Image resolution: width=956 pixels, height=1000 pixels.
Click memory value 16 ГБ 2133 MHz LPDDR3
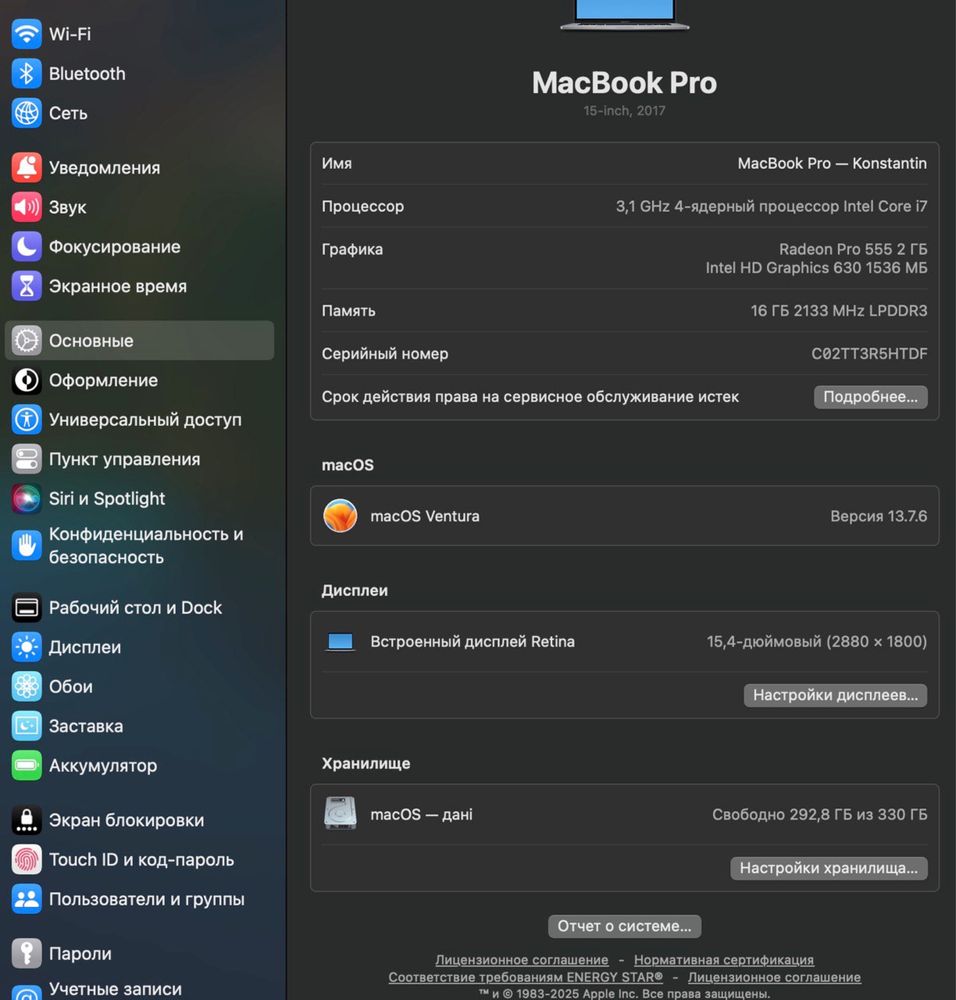pos(839,311)
